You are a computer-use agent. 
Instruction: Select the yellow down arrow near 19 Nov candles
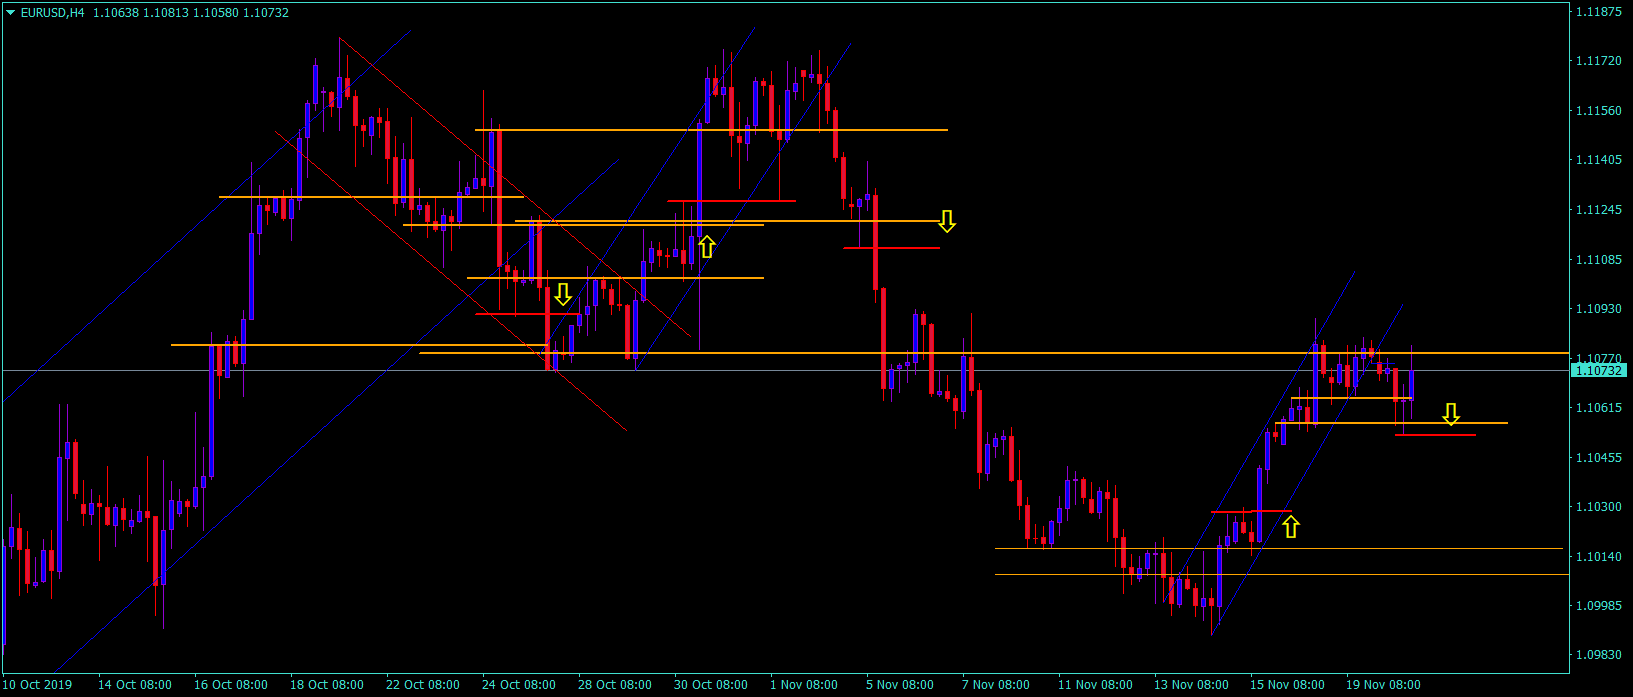tap(1451, 414)
